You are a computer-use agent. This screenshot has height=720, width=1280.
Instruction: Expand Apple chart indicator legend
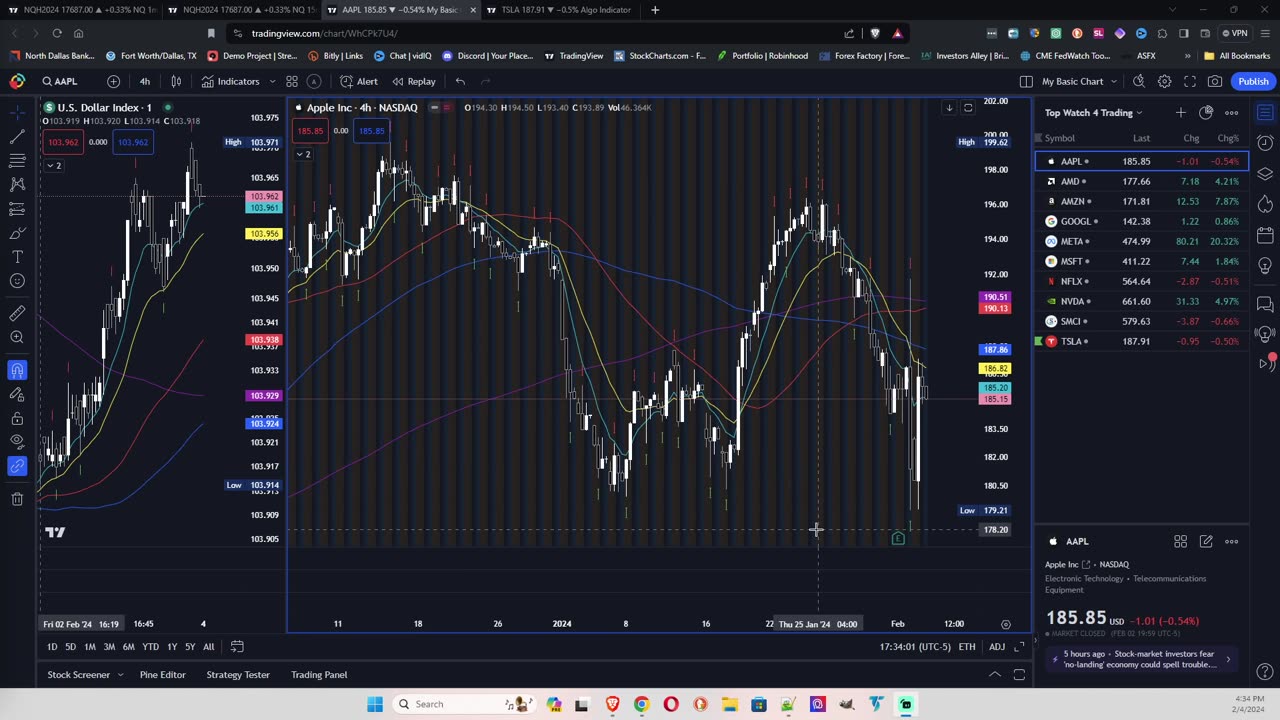tap(303, 154)
